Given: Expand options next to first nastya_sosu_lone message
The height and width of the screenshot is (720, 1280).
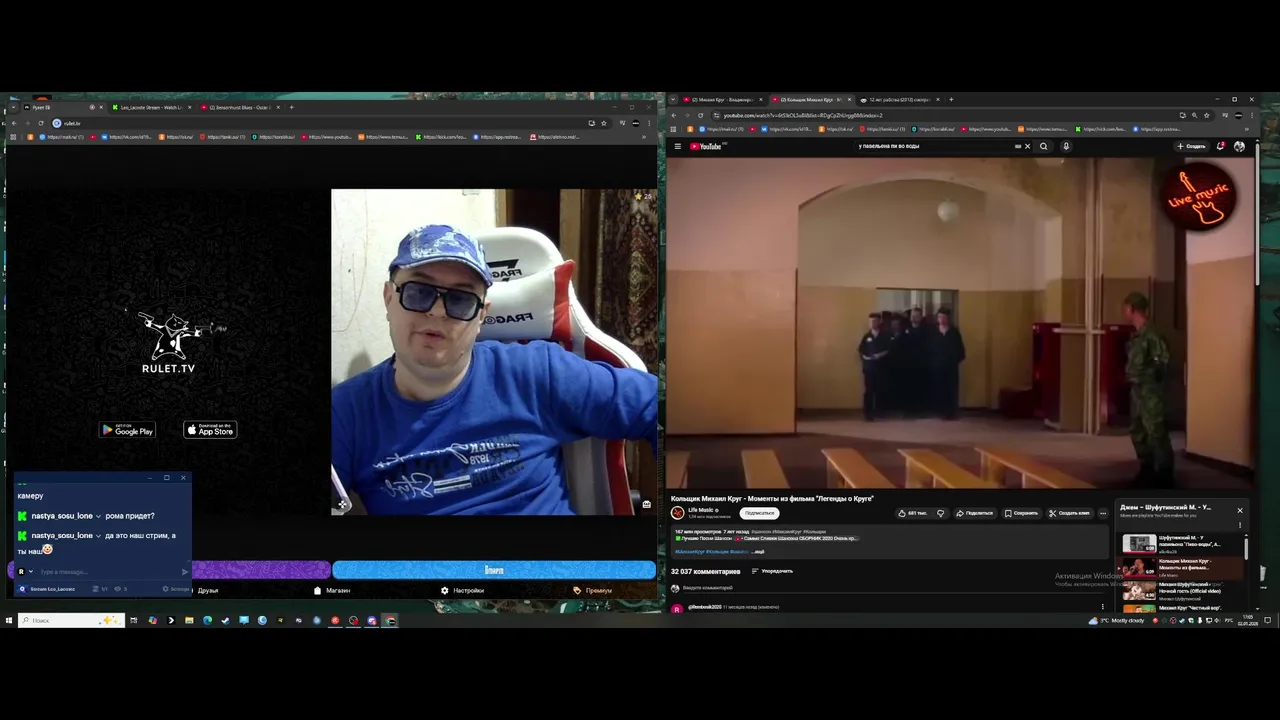Looking at the screenshot, I should [x=98, y=516].
